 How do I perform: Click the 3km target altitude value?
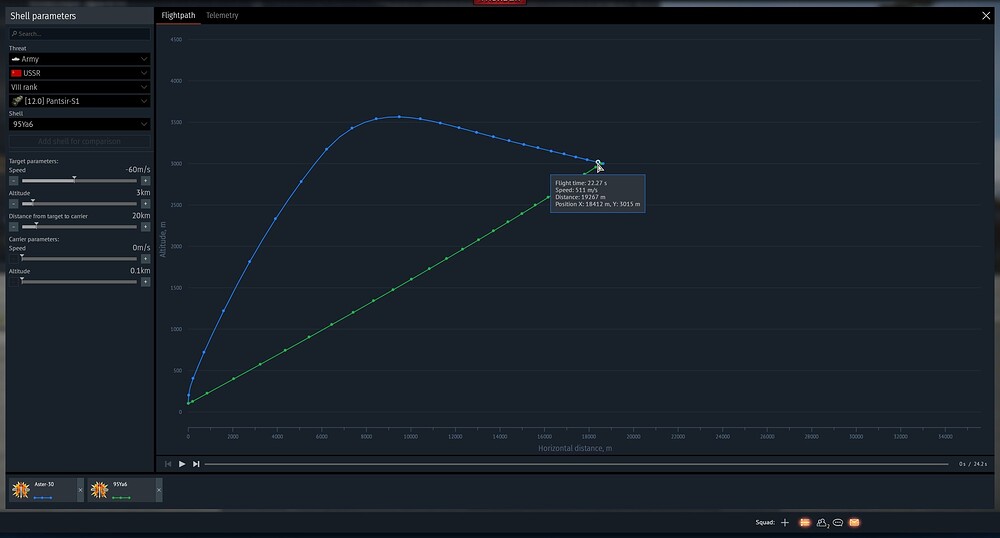(x=143, y=193)
